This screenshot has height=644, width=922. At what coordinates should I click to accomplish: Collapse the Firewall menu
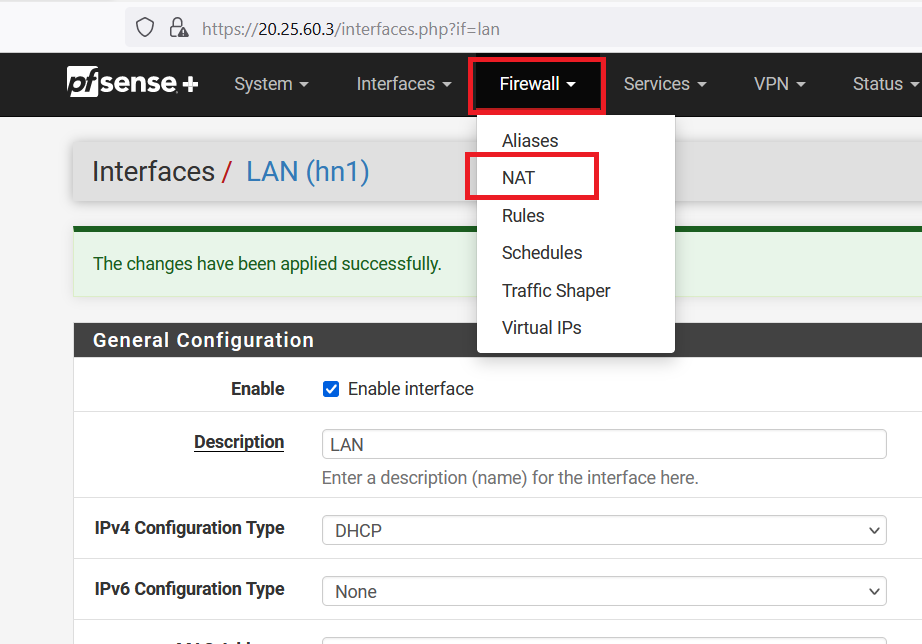(x=537, y=84)
